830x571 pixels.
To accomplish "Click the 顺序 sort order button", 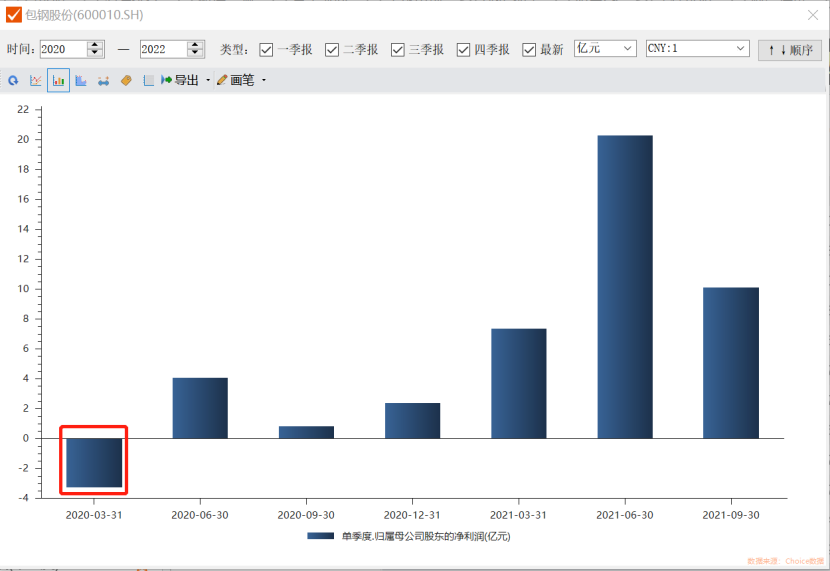I will (789, 50).
